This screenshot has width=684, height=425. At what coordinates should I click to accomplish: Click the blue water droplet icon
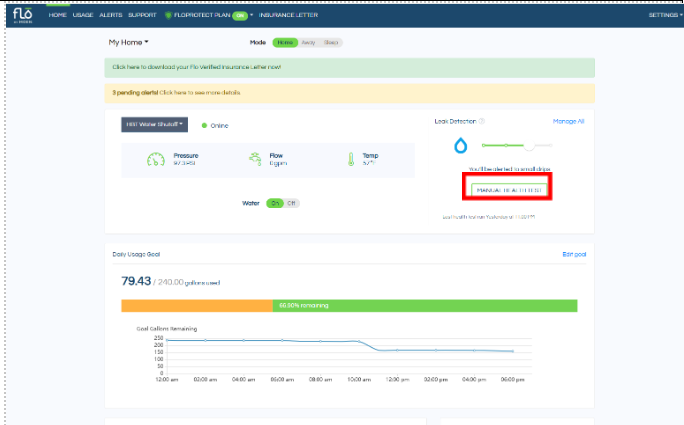click(x=461, y=146)
